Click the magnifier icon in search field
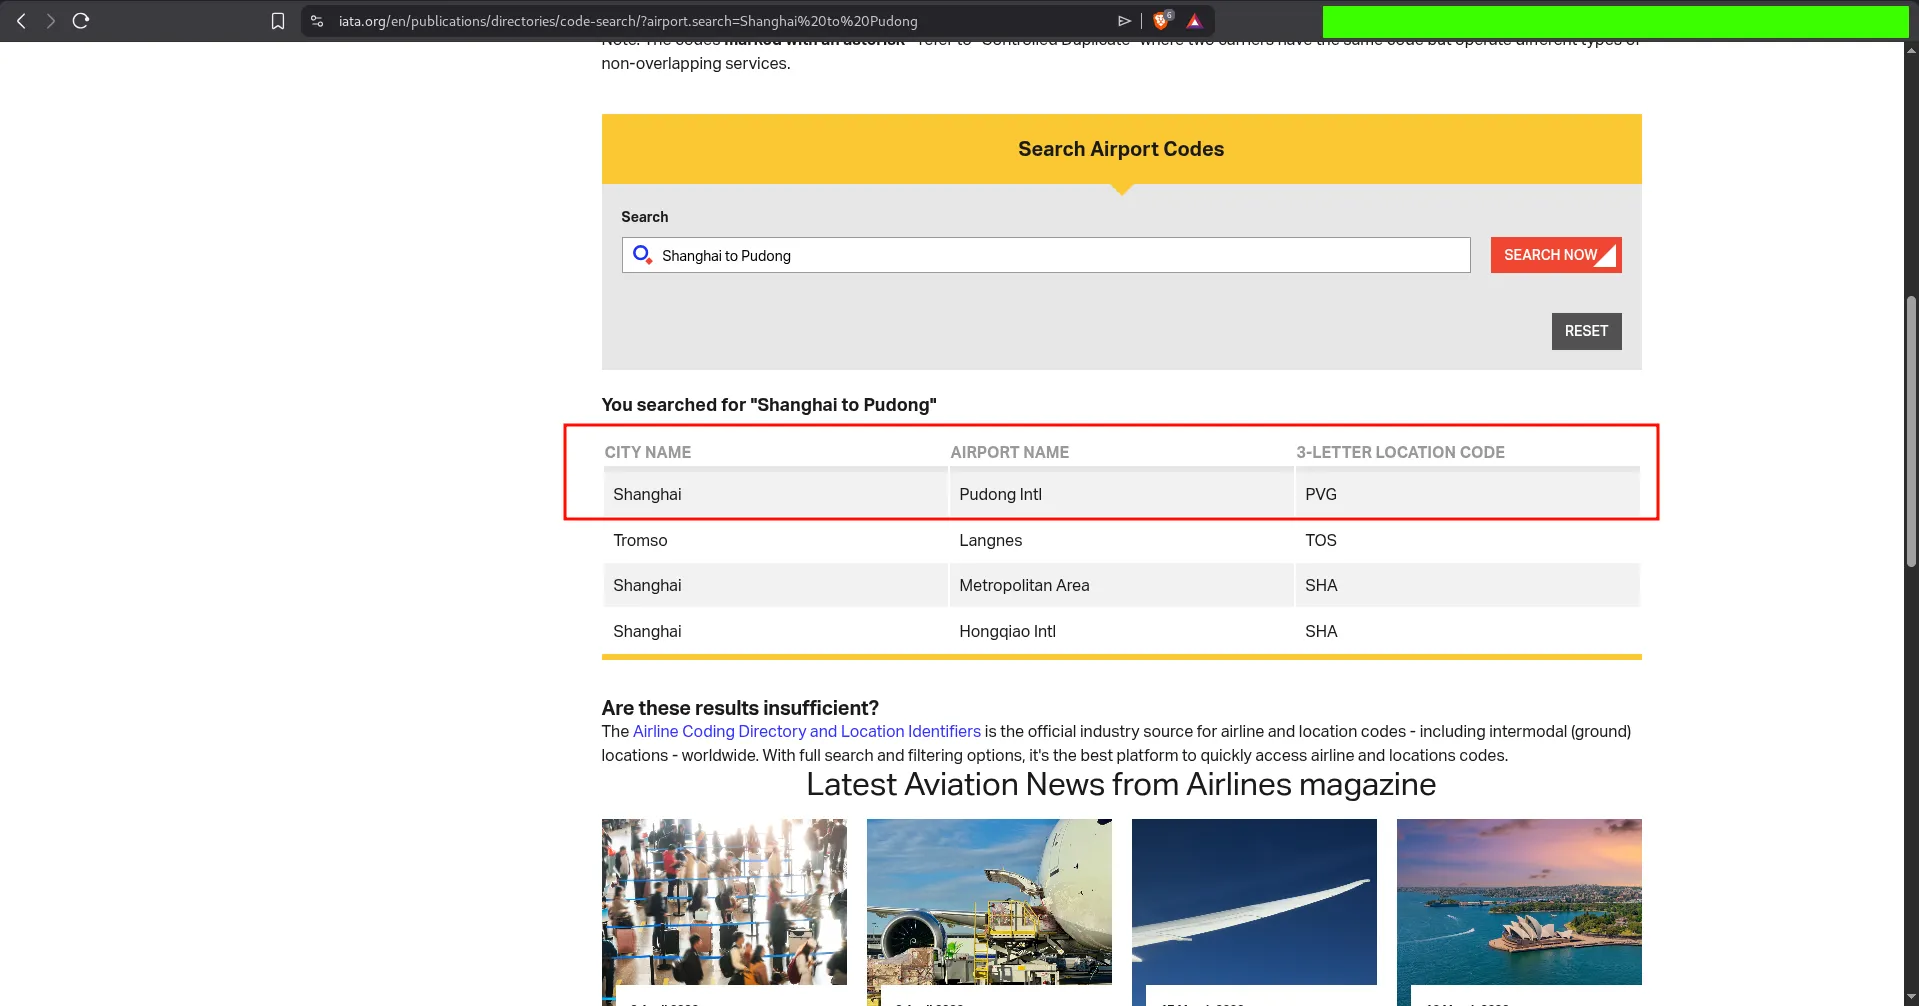 tap(642, 255)
